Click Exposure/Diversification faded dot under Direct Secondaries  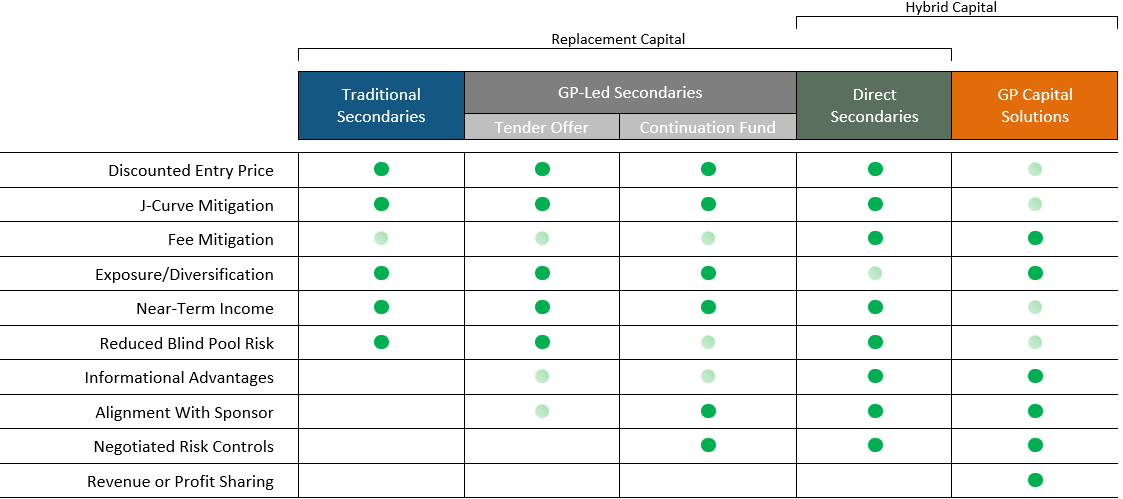pos(875,273)
